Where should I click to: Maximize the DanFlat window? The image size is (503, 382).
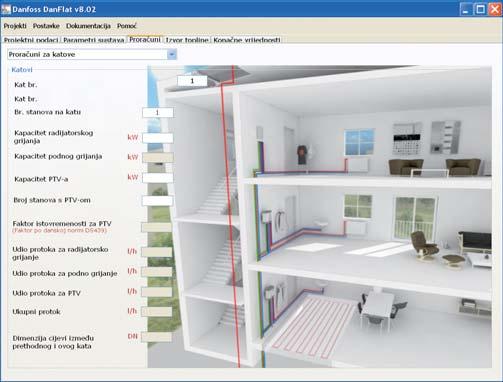(481, 9)
